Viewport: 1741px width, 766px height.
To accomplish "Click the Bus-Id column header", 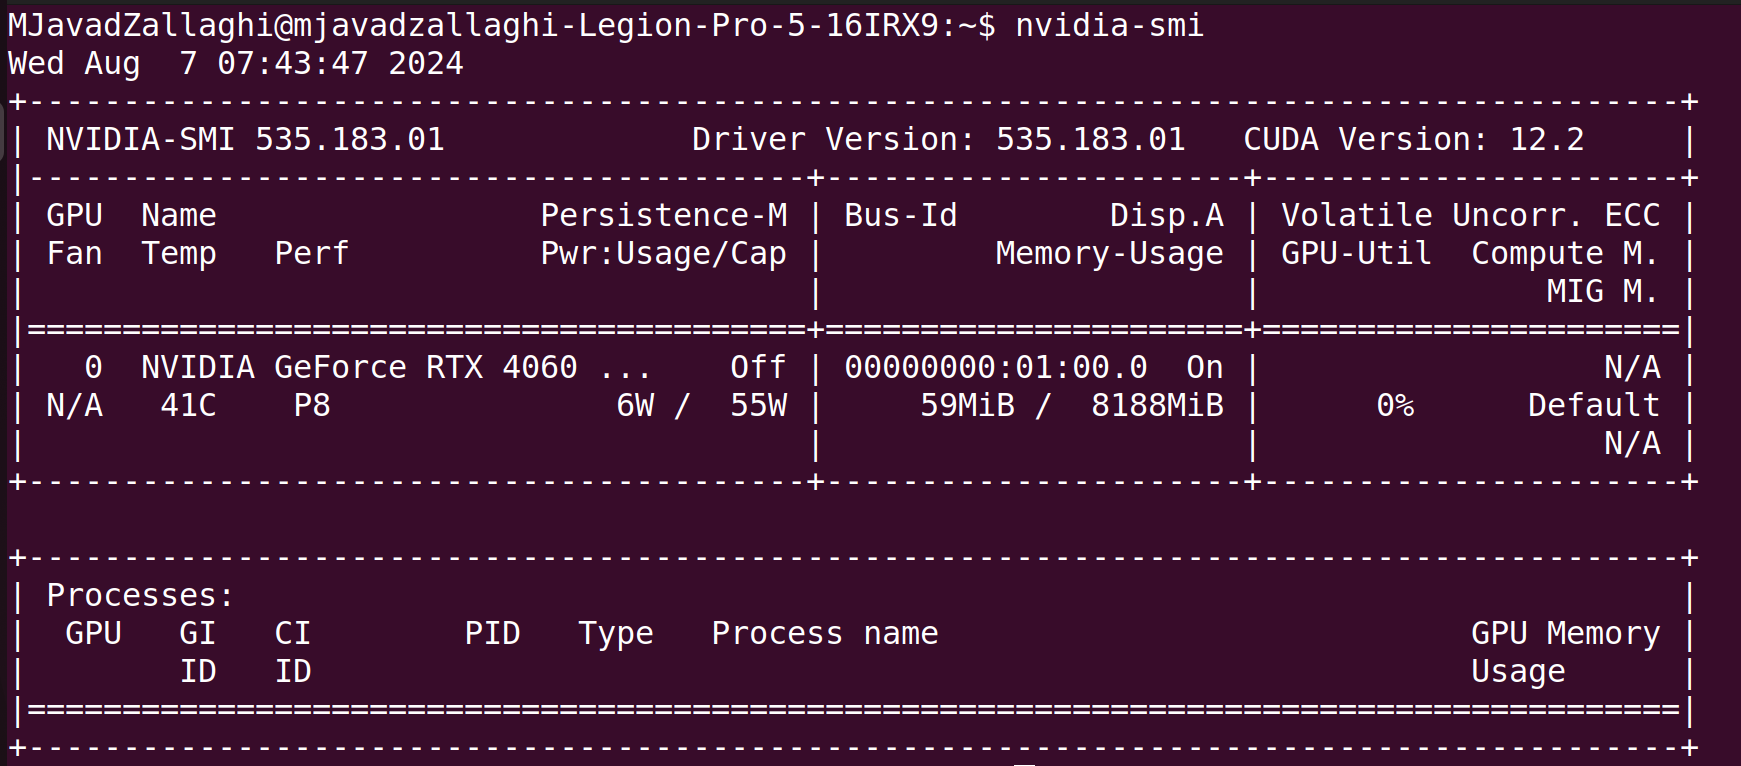I will click(900, 215).
